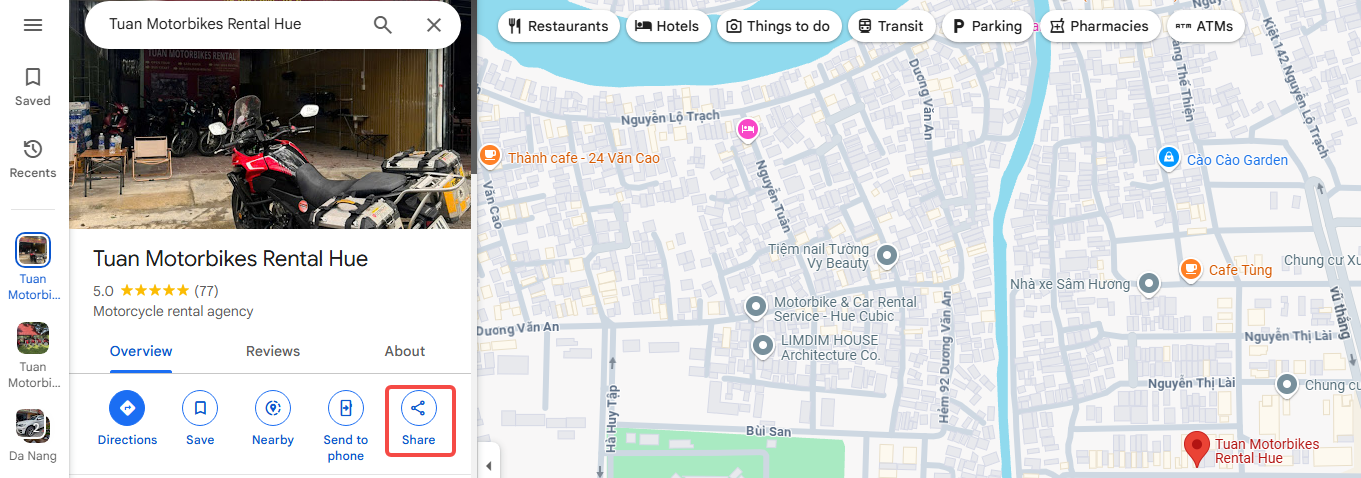Click the search magnifier icon

[383, 25]
